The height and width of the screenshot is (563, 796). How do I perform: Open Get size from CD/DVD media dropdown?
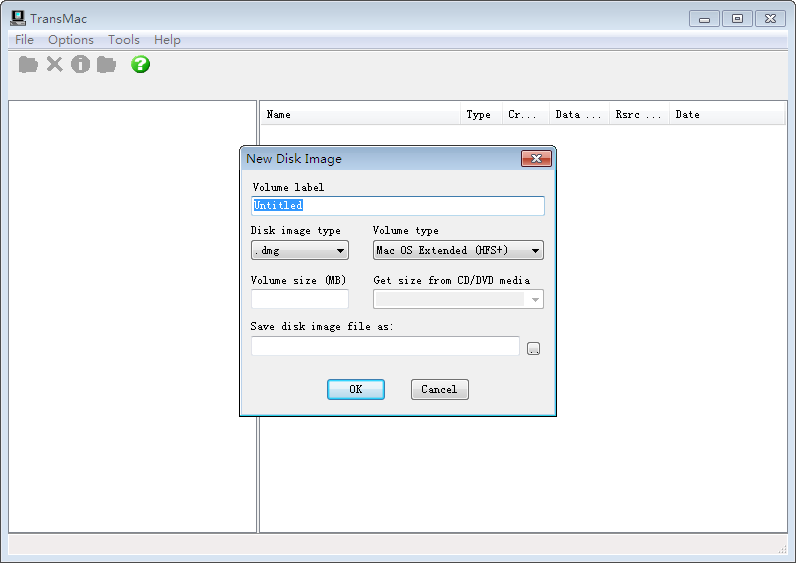(x=458, y=300)
